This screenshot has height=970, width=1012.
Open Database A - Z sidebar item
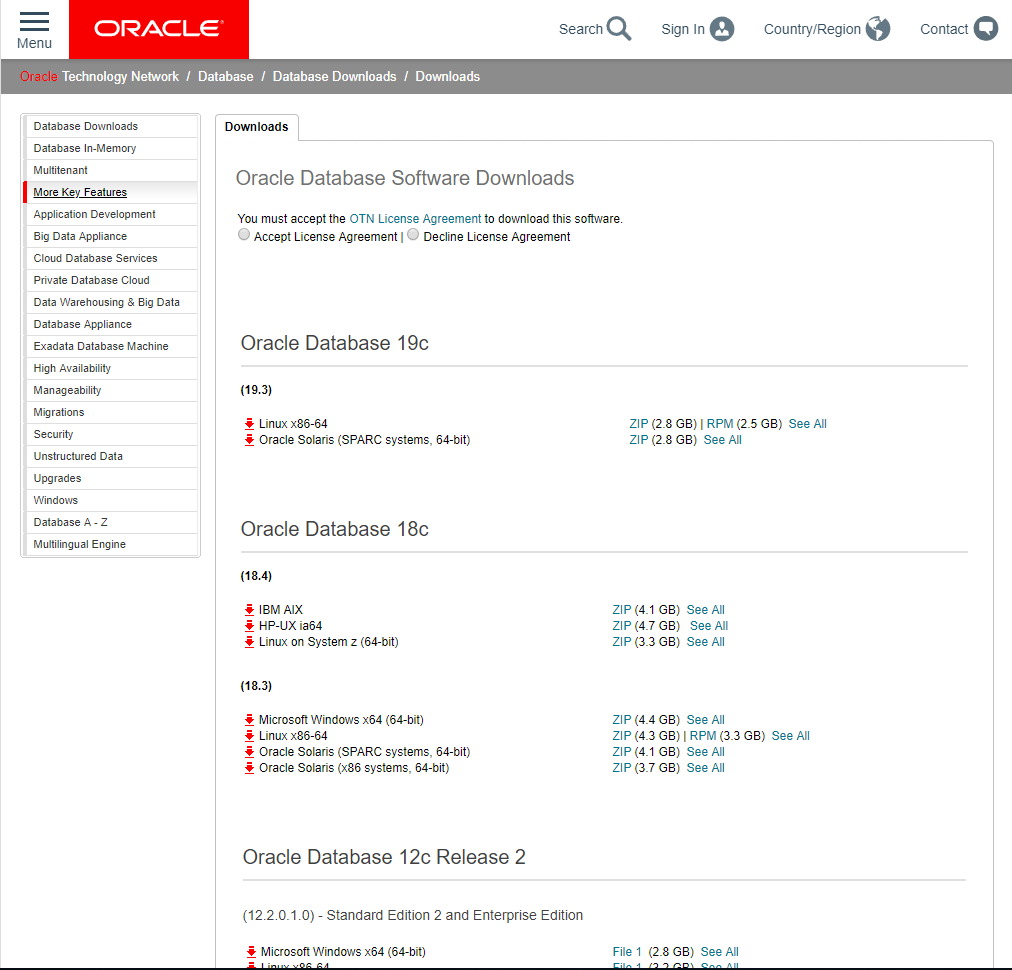coord(111,522)
